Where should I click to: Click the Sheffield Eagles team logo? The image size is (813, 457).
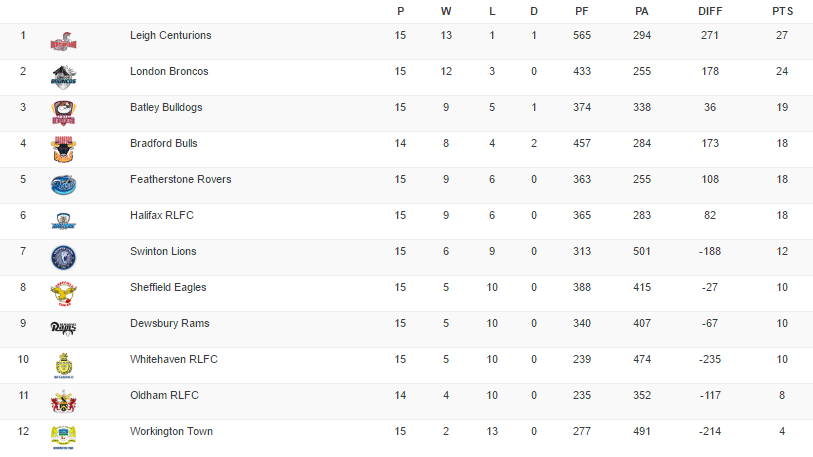63,293
